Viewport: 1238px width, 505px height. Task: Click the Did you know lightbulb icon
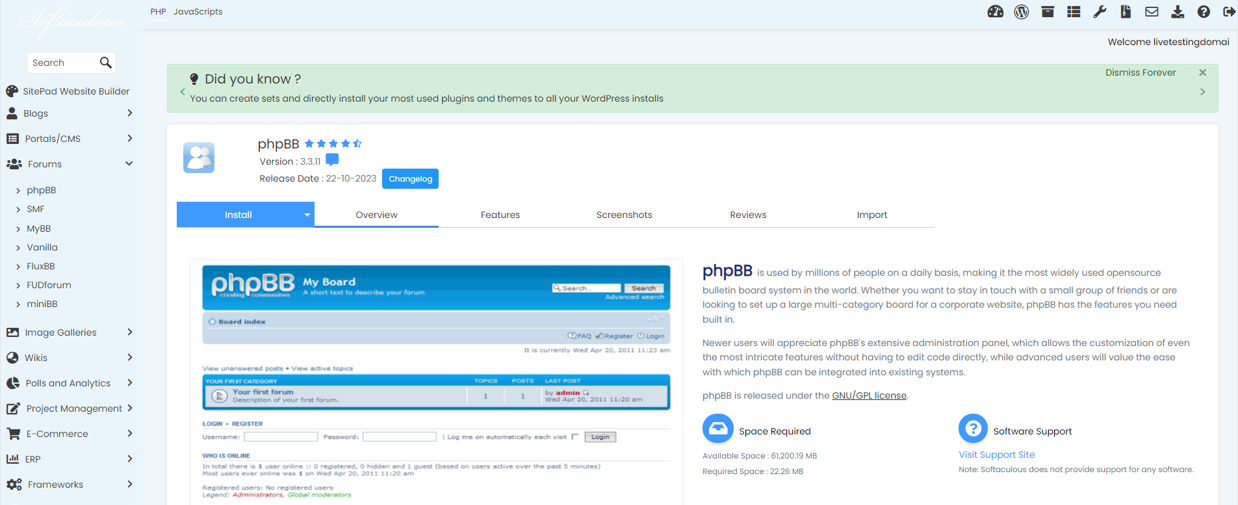tap(194, 79)
